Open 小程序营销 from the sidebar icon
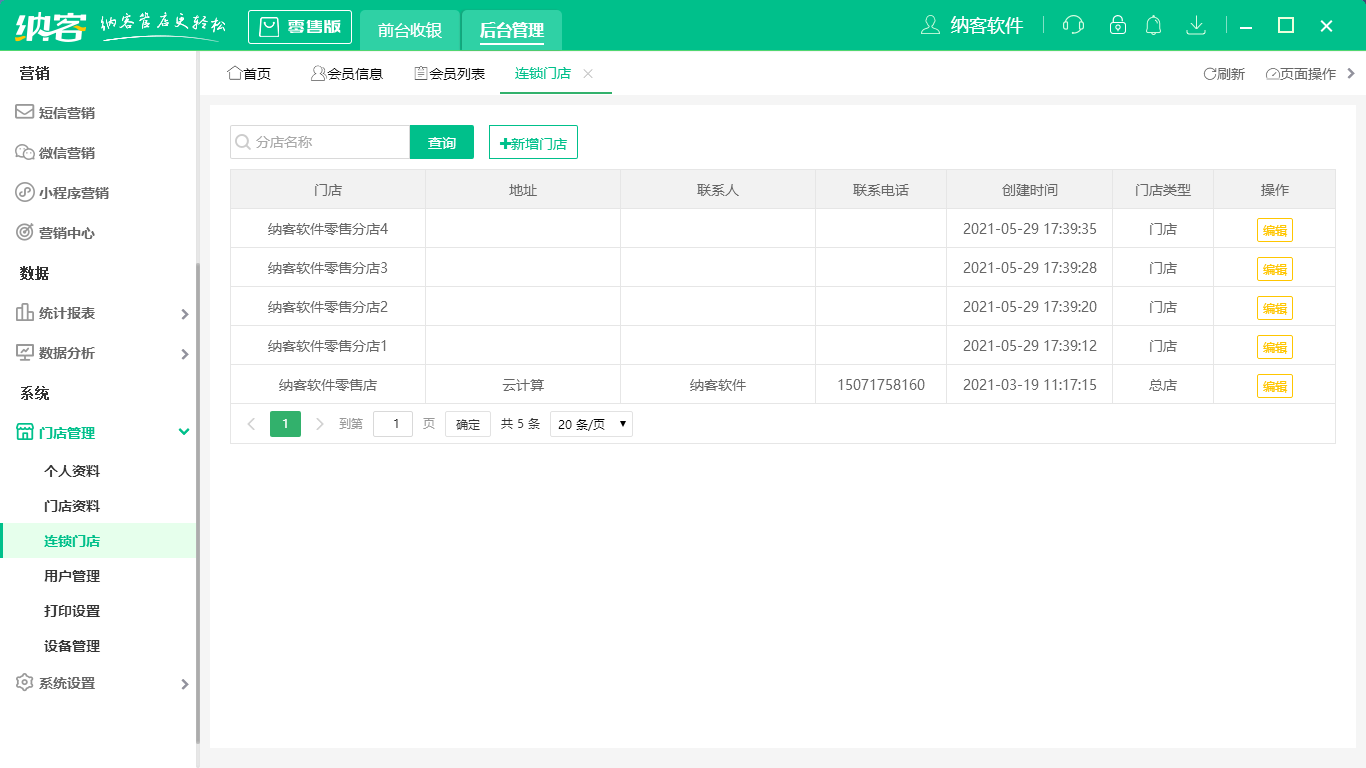The height and width of the screenshot is (768, 1366). coord(23,192)
